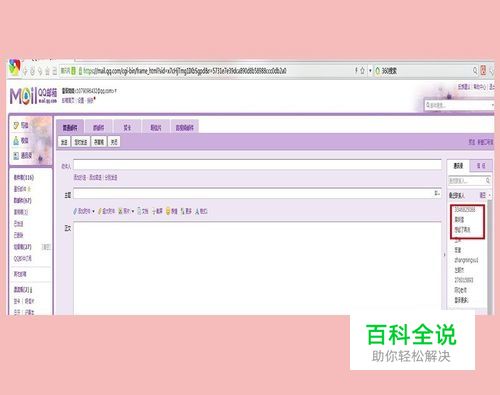This screenshot has height=395, width=500.
Task: Switch to contacts tab in right panel
Action: [458, 166]
